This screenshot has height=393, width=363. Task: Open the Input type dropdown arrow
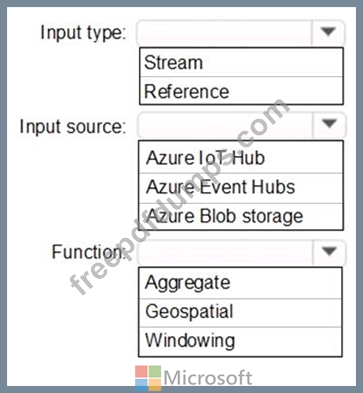coord(328,33)
